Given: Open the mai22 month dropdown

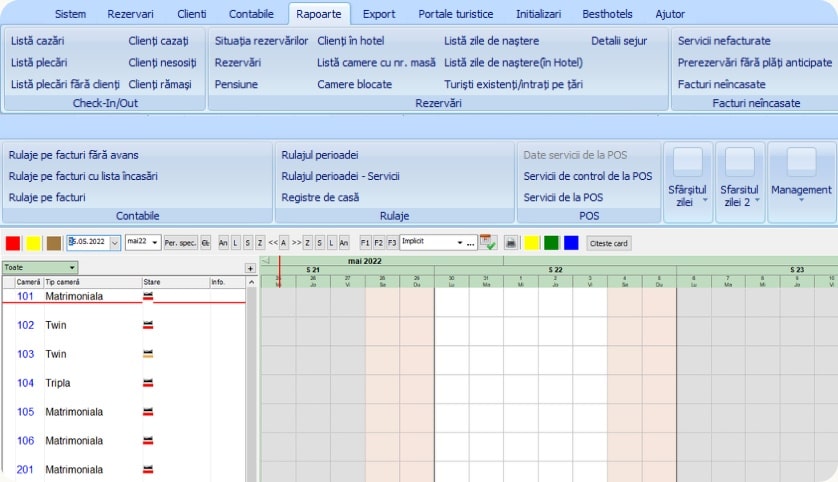Looking at the screenshot, I should point(155,243).
